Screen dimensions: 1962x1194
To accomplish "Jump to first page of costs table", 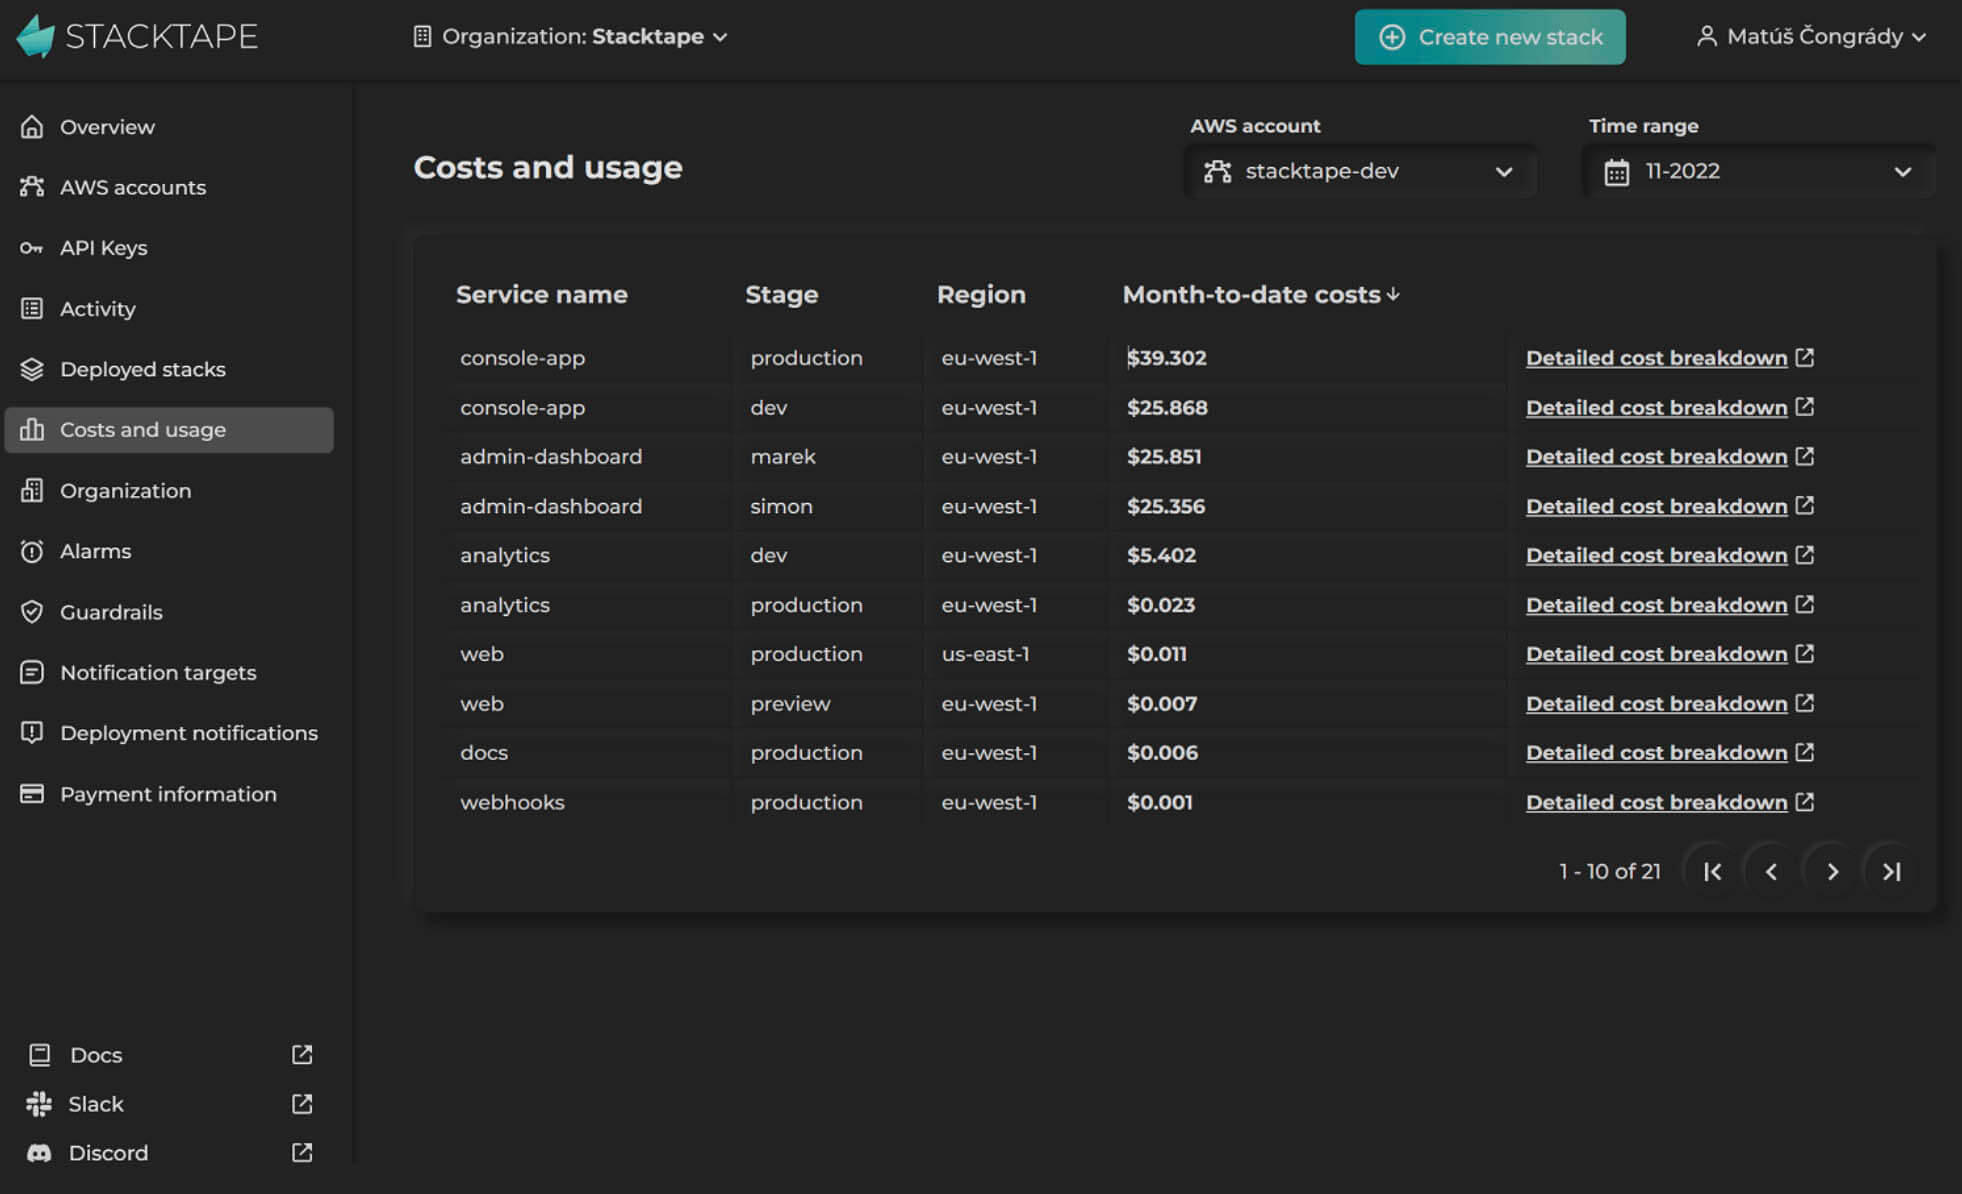I will (x=1712, y=871).
